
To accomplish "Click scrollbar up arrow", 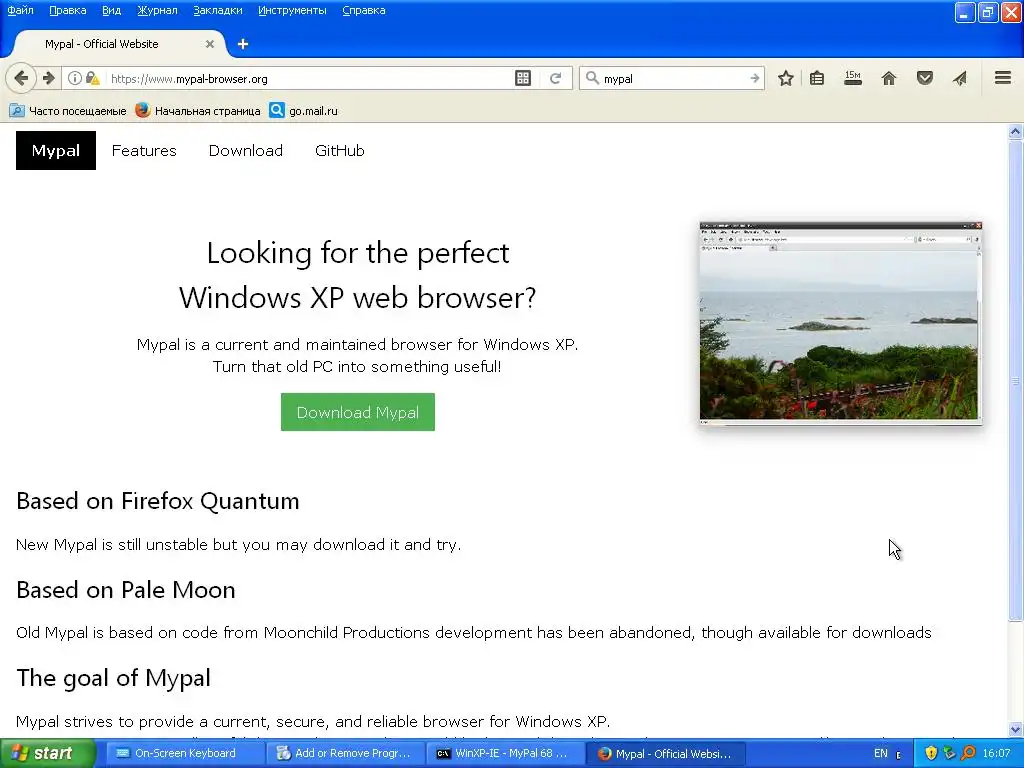I will [x=1015, y=131].
